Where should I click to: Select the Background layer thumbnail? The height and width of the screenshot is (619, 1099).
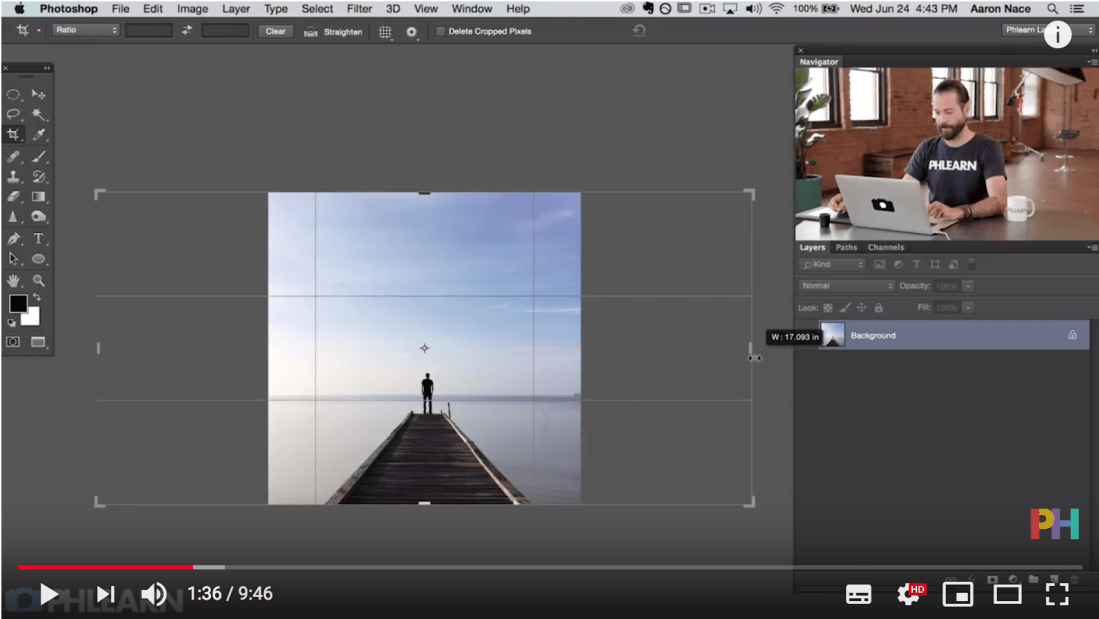[832, 335]
